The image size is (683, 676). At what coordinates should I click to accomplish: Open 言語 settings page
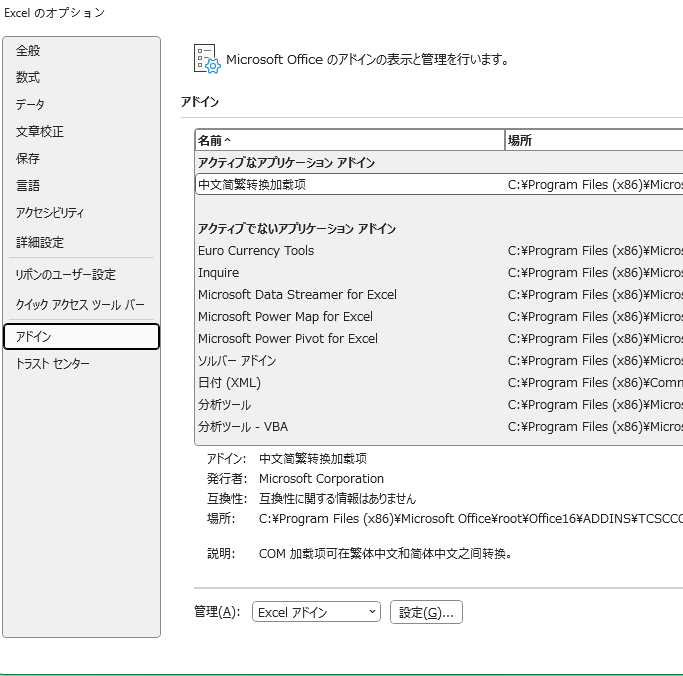(28, 186)
